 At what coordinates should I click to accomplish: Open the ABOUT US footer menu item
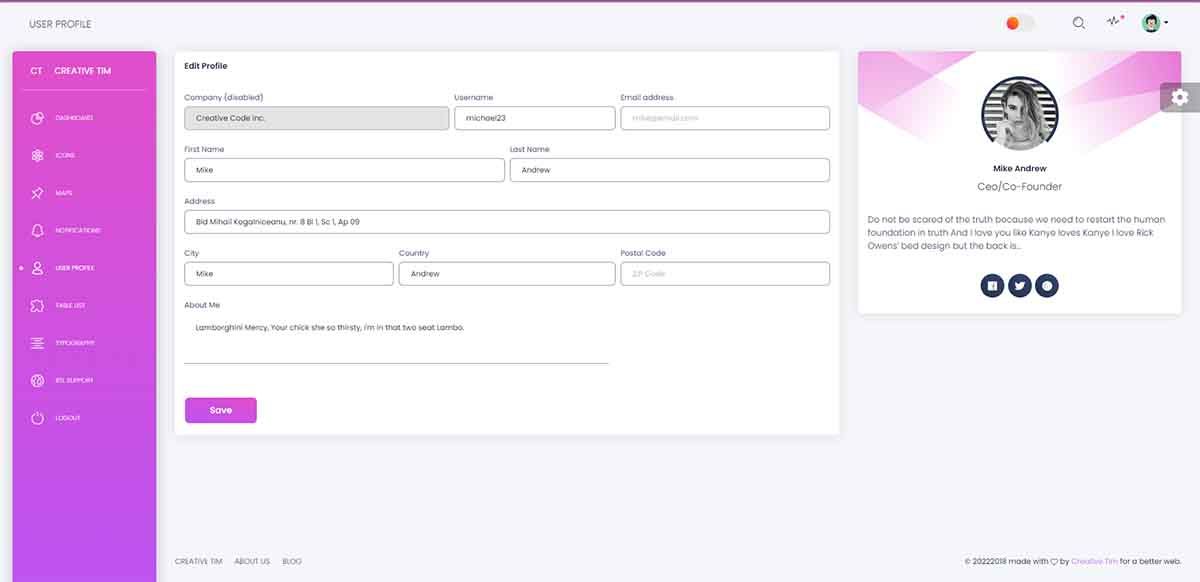252,561
